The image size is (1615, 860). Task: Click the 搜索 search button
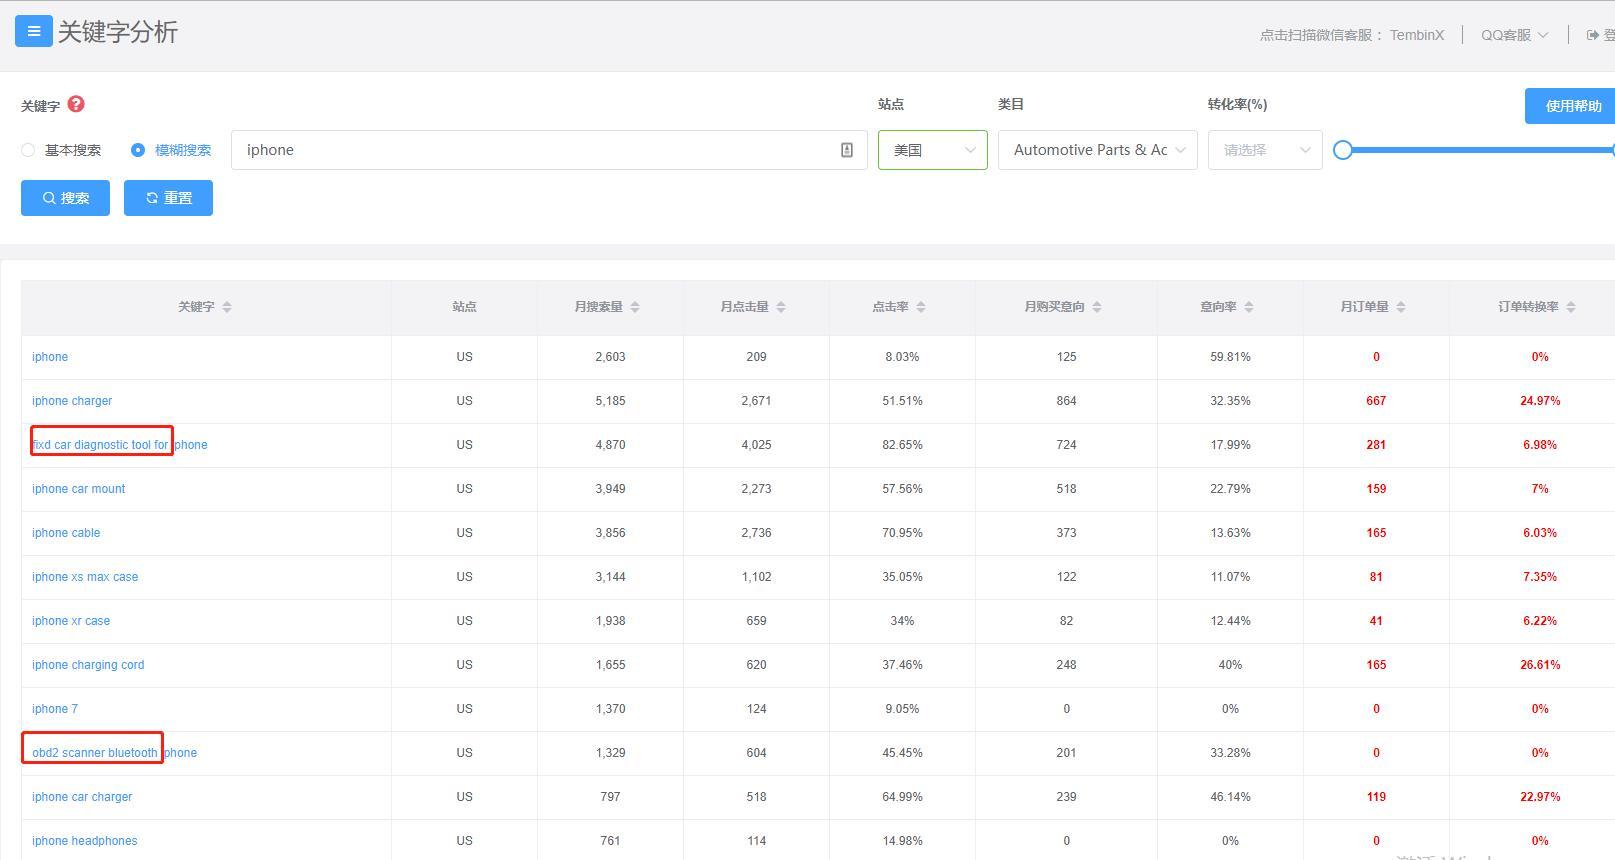pos(65,198)
